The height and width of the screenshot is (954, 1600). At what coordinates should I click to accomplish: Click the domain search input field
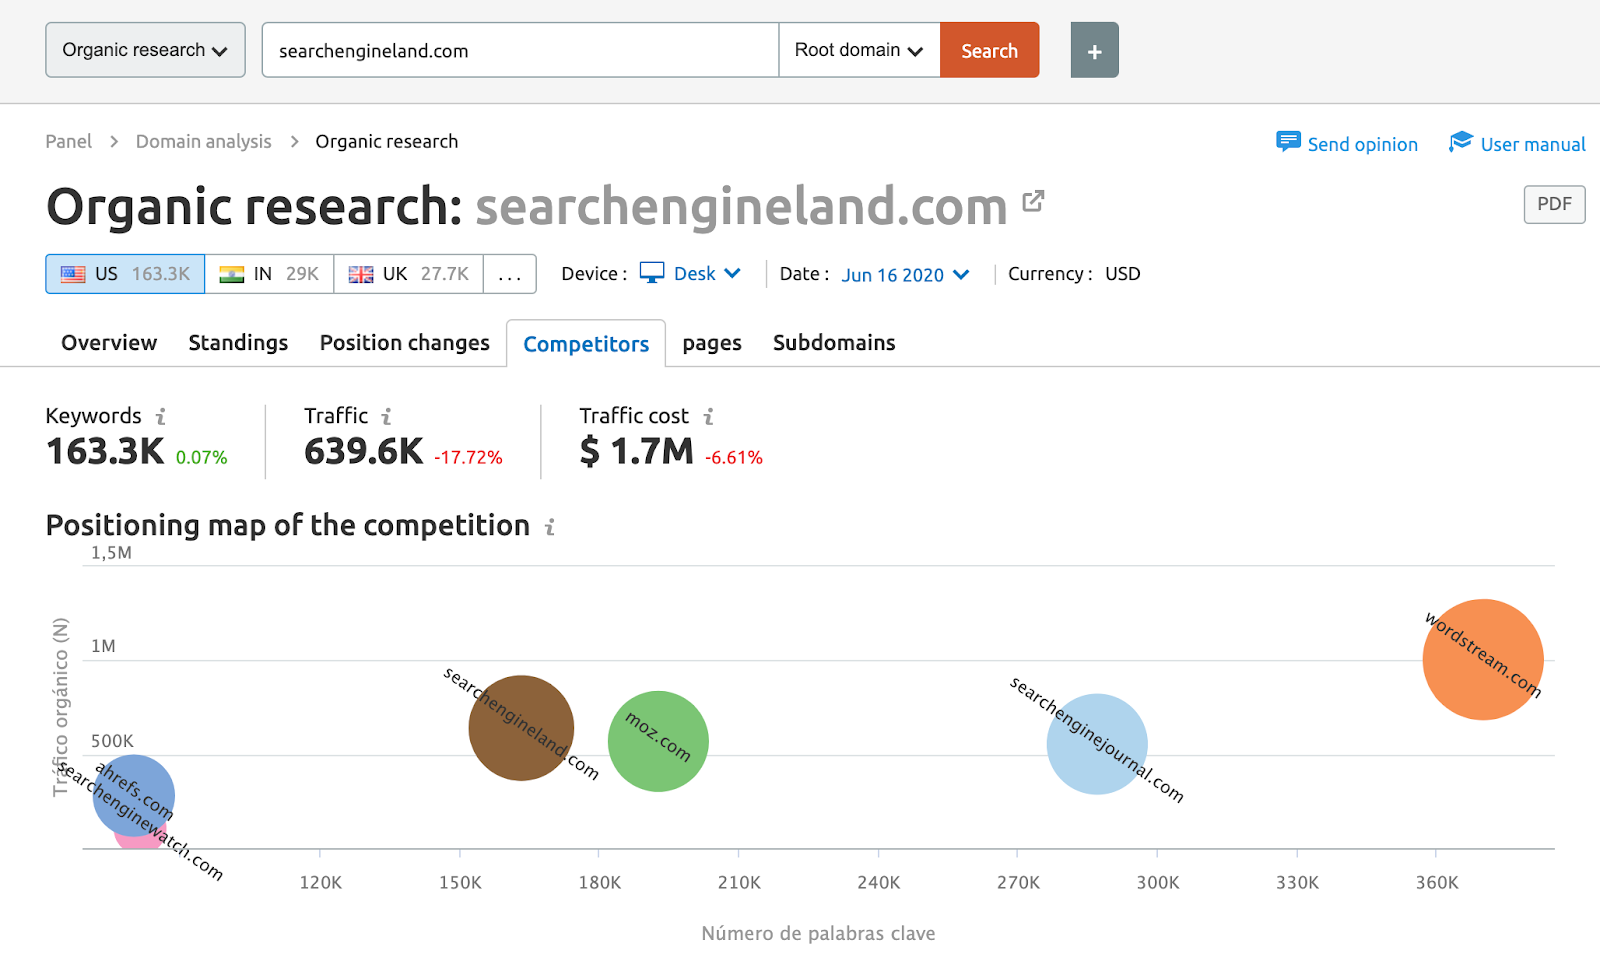click(x=520, y=50)
